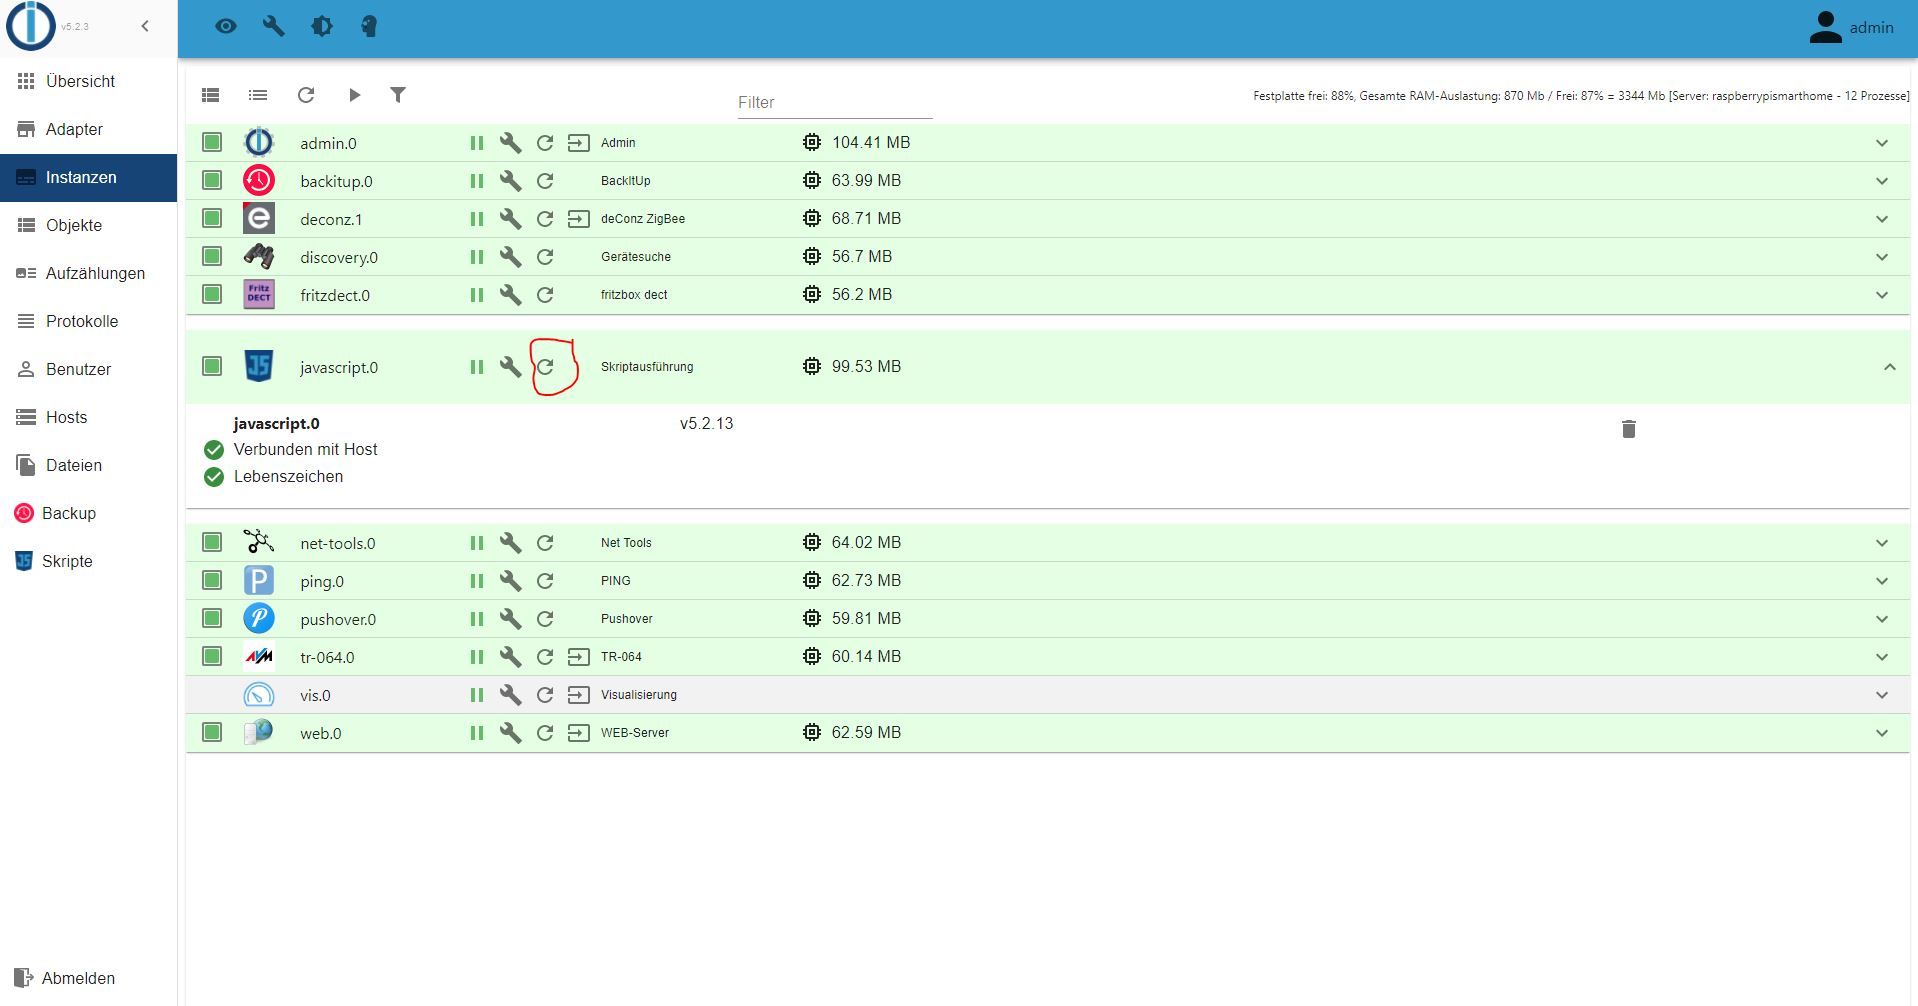Open the Objekte page
The image size is (1918, 1006).
tap(88, 225)
